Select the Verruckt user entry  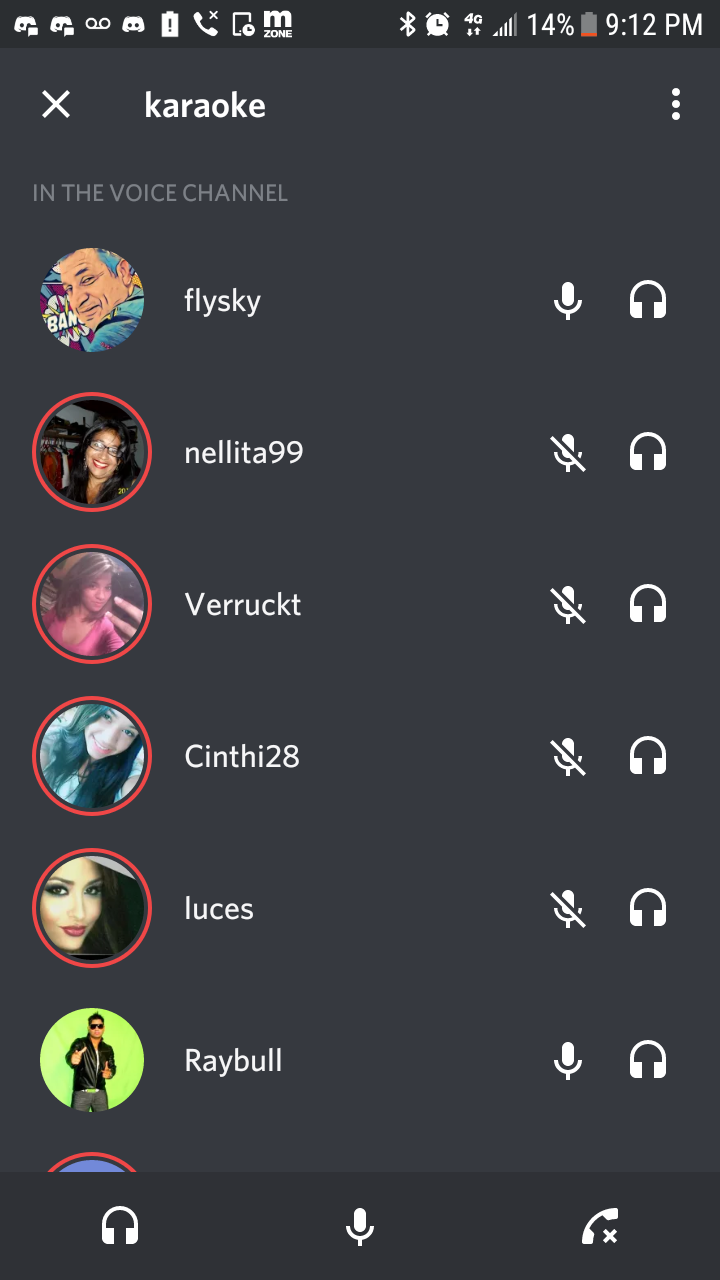coord(360,604)
